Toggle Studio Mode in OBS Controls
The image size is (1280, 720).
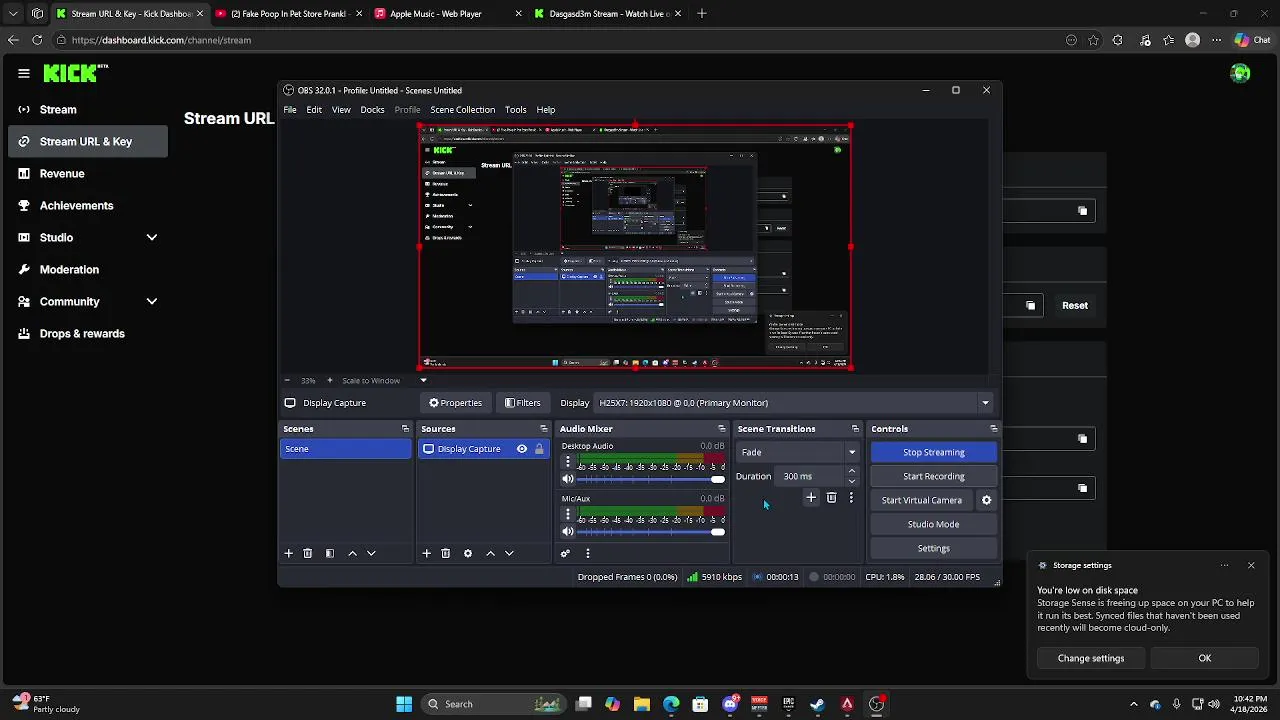tap(933, 524)
